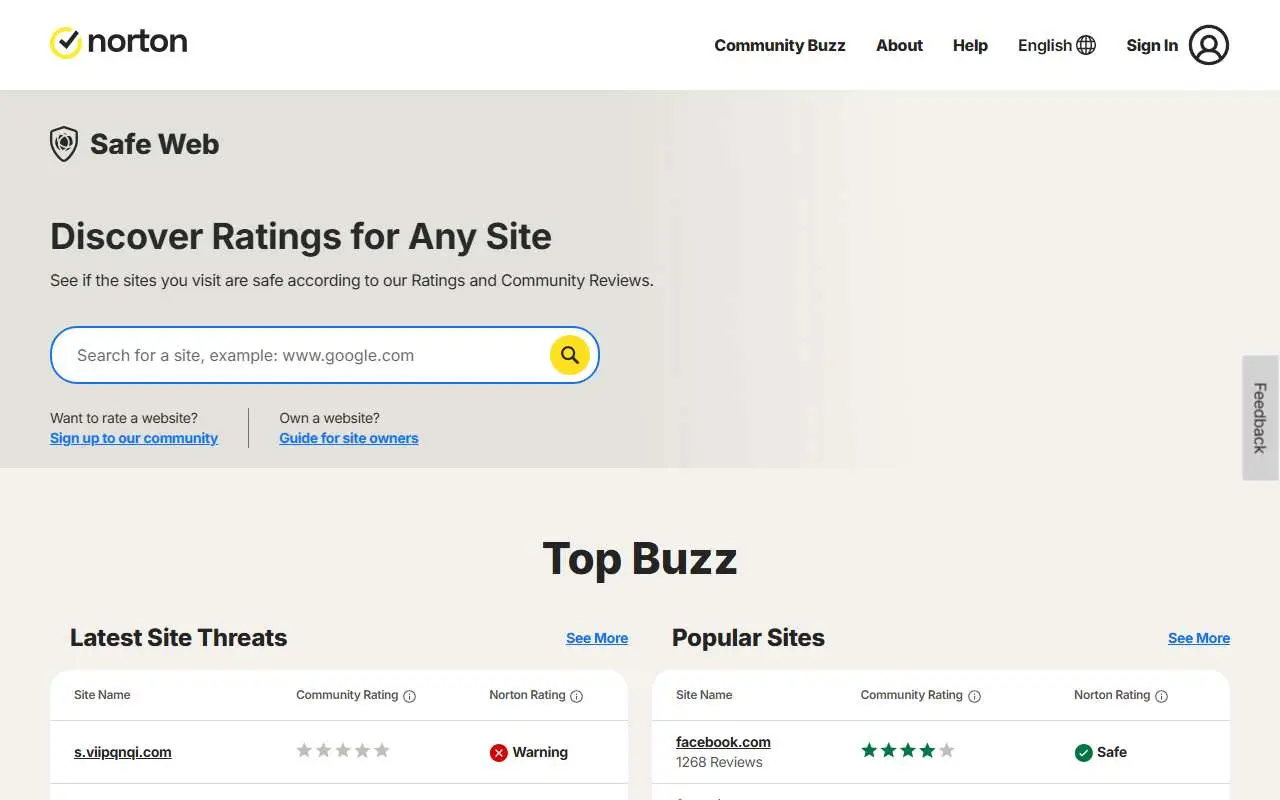Click the globe language icon
The image size is (1280, 800).
click(1086, 45)
